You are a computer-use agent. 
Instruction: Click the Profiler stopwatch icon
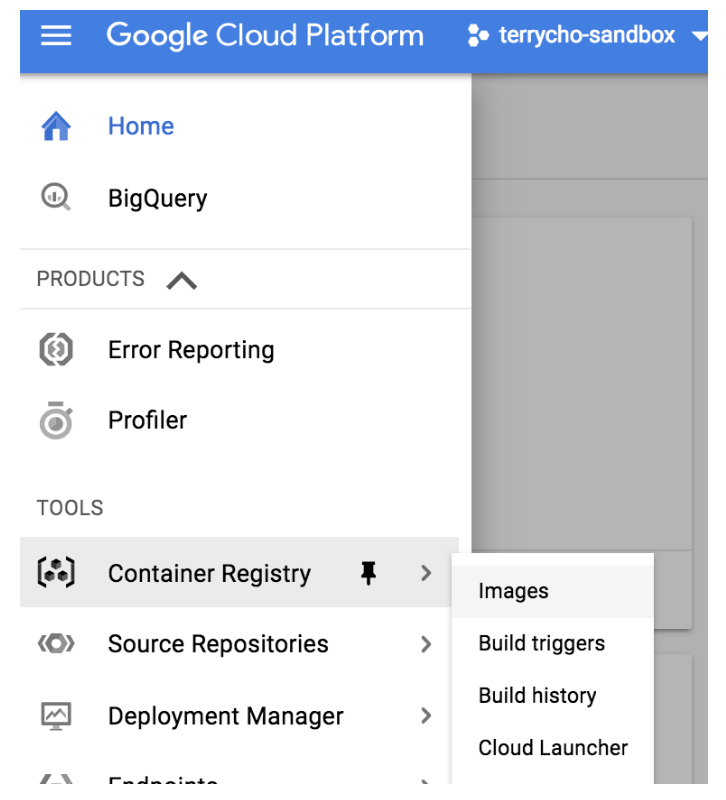56,420
